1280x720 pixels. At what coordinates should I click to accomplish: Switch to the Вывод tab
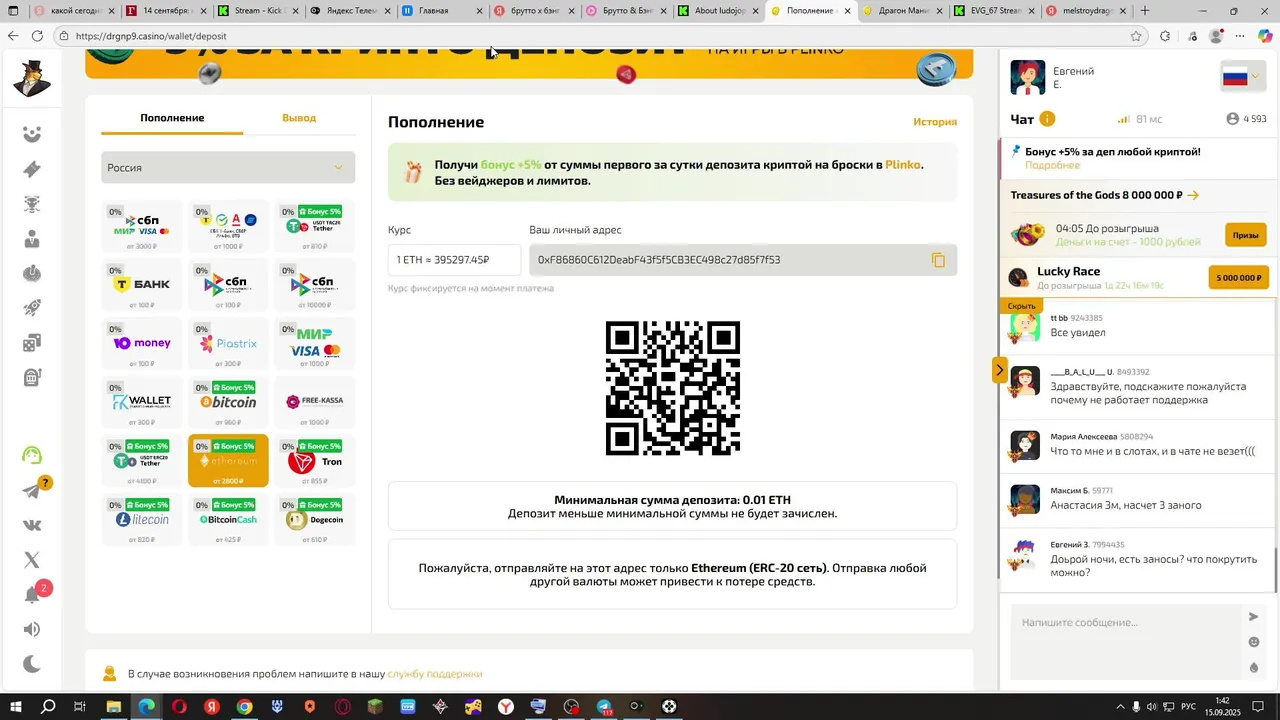pyautogui.click(x=299, y=118)
